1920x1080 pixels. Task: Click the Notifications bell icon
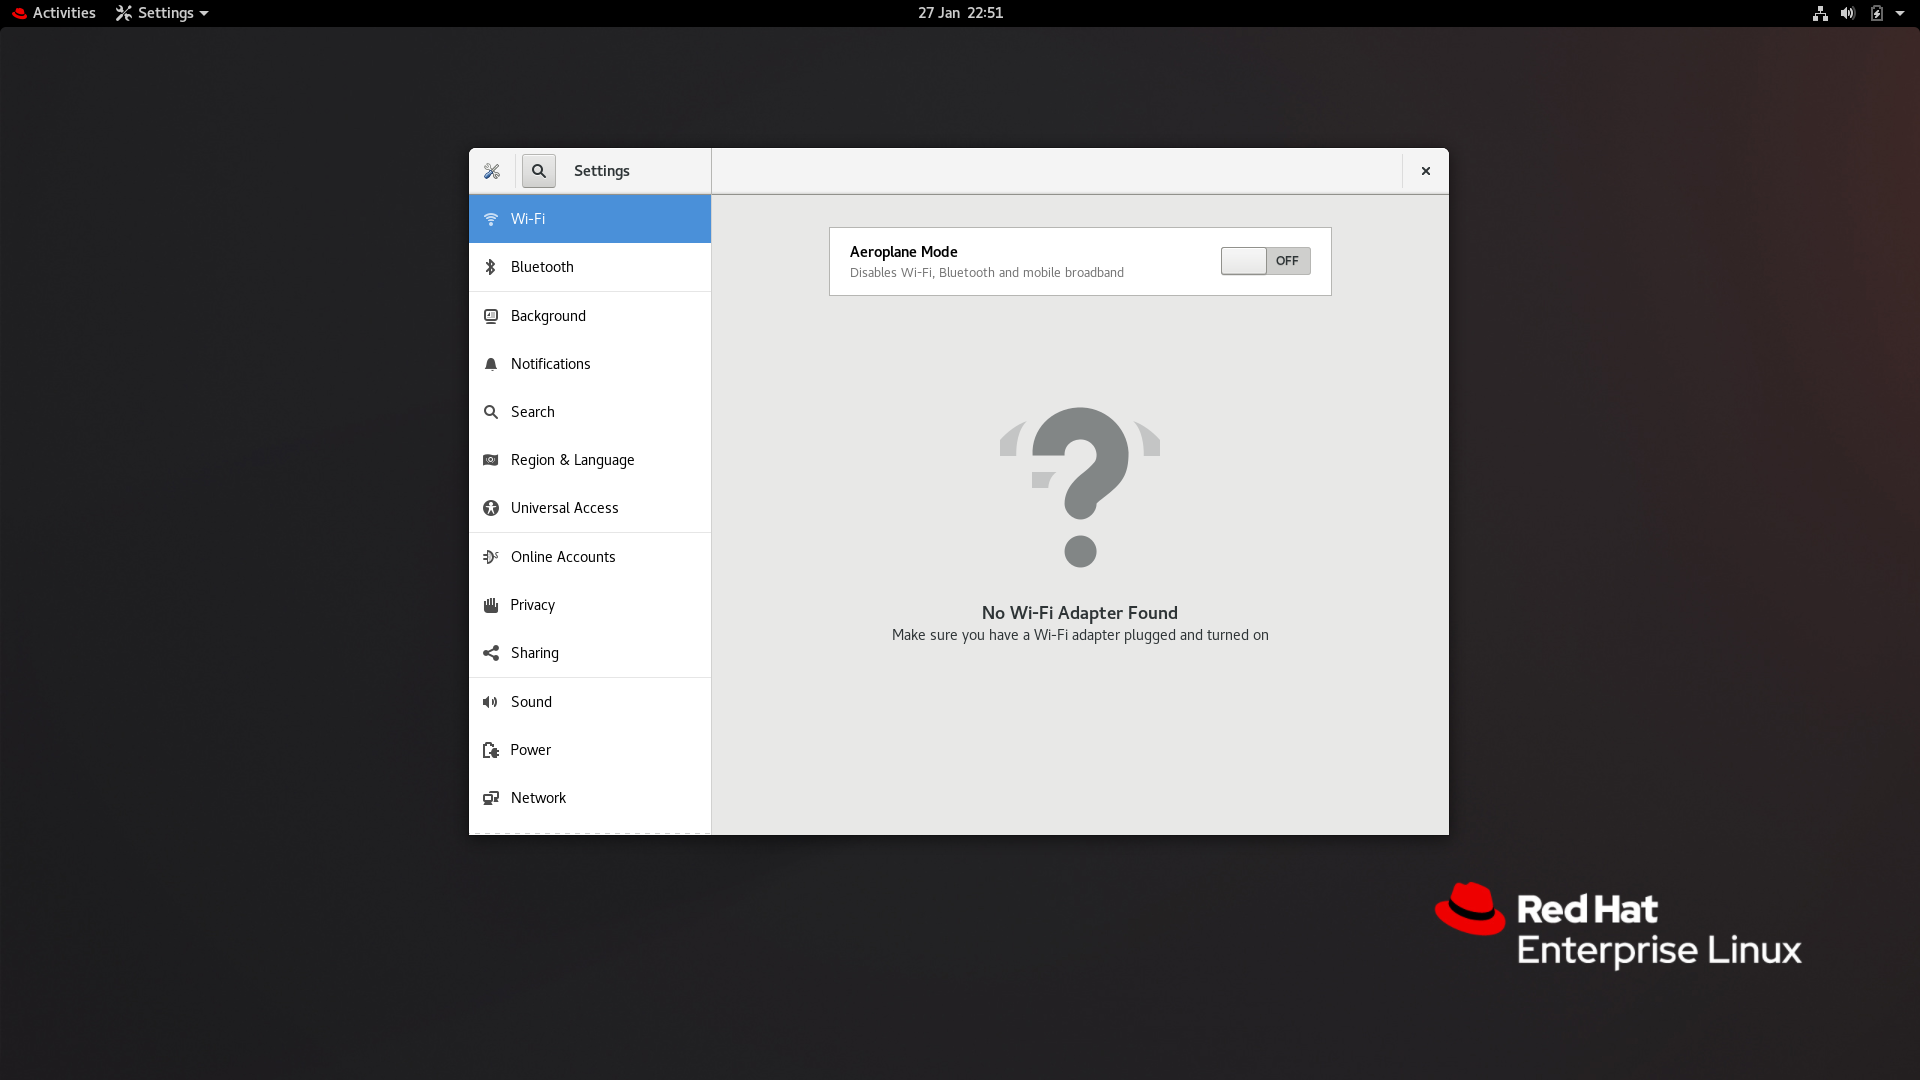pos(490,364)
